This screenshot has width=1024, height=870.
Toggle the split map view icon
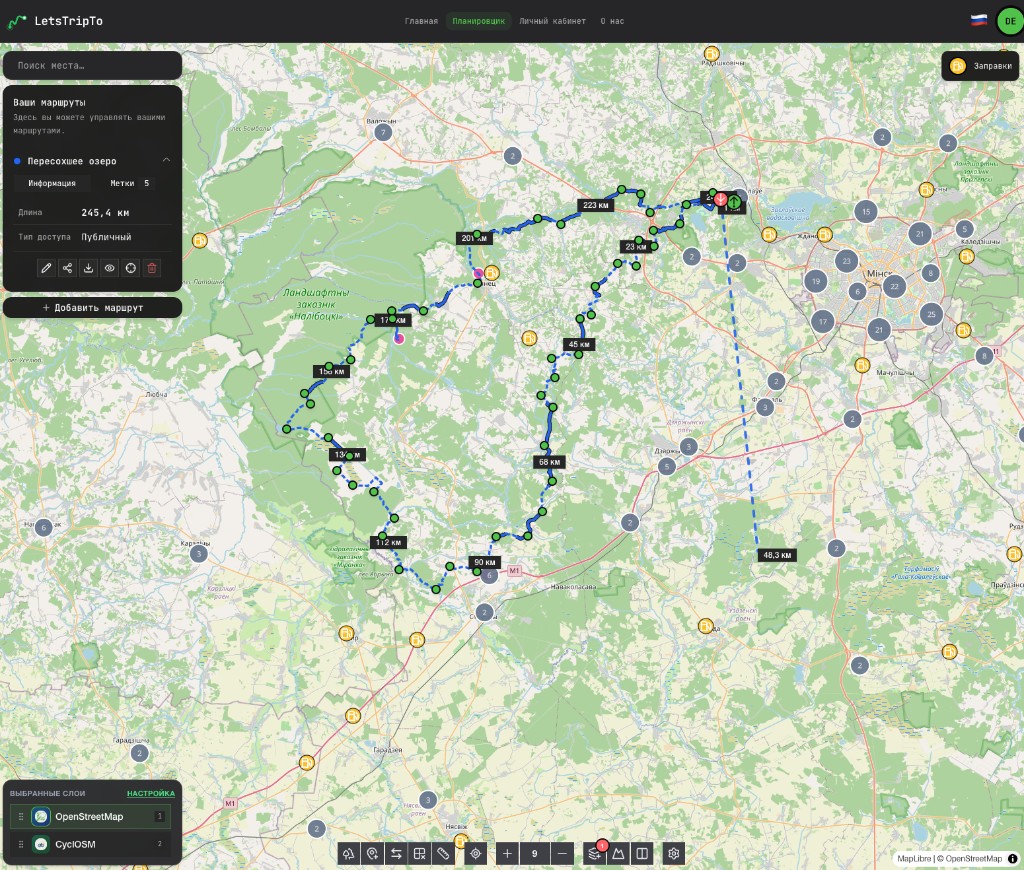(642, 853)
